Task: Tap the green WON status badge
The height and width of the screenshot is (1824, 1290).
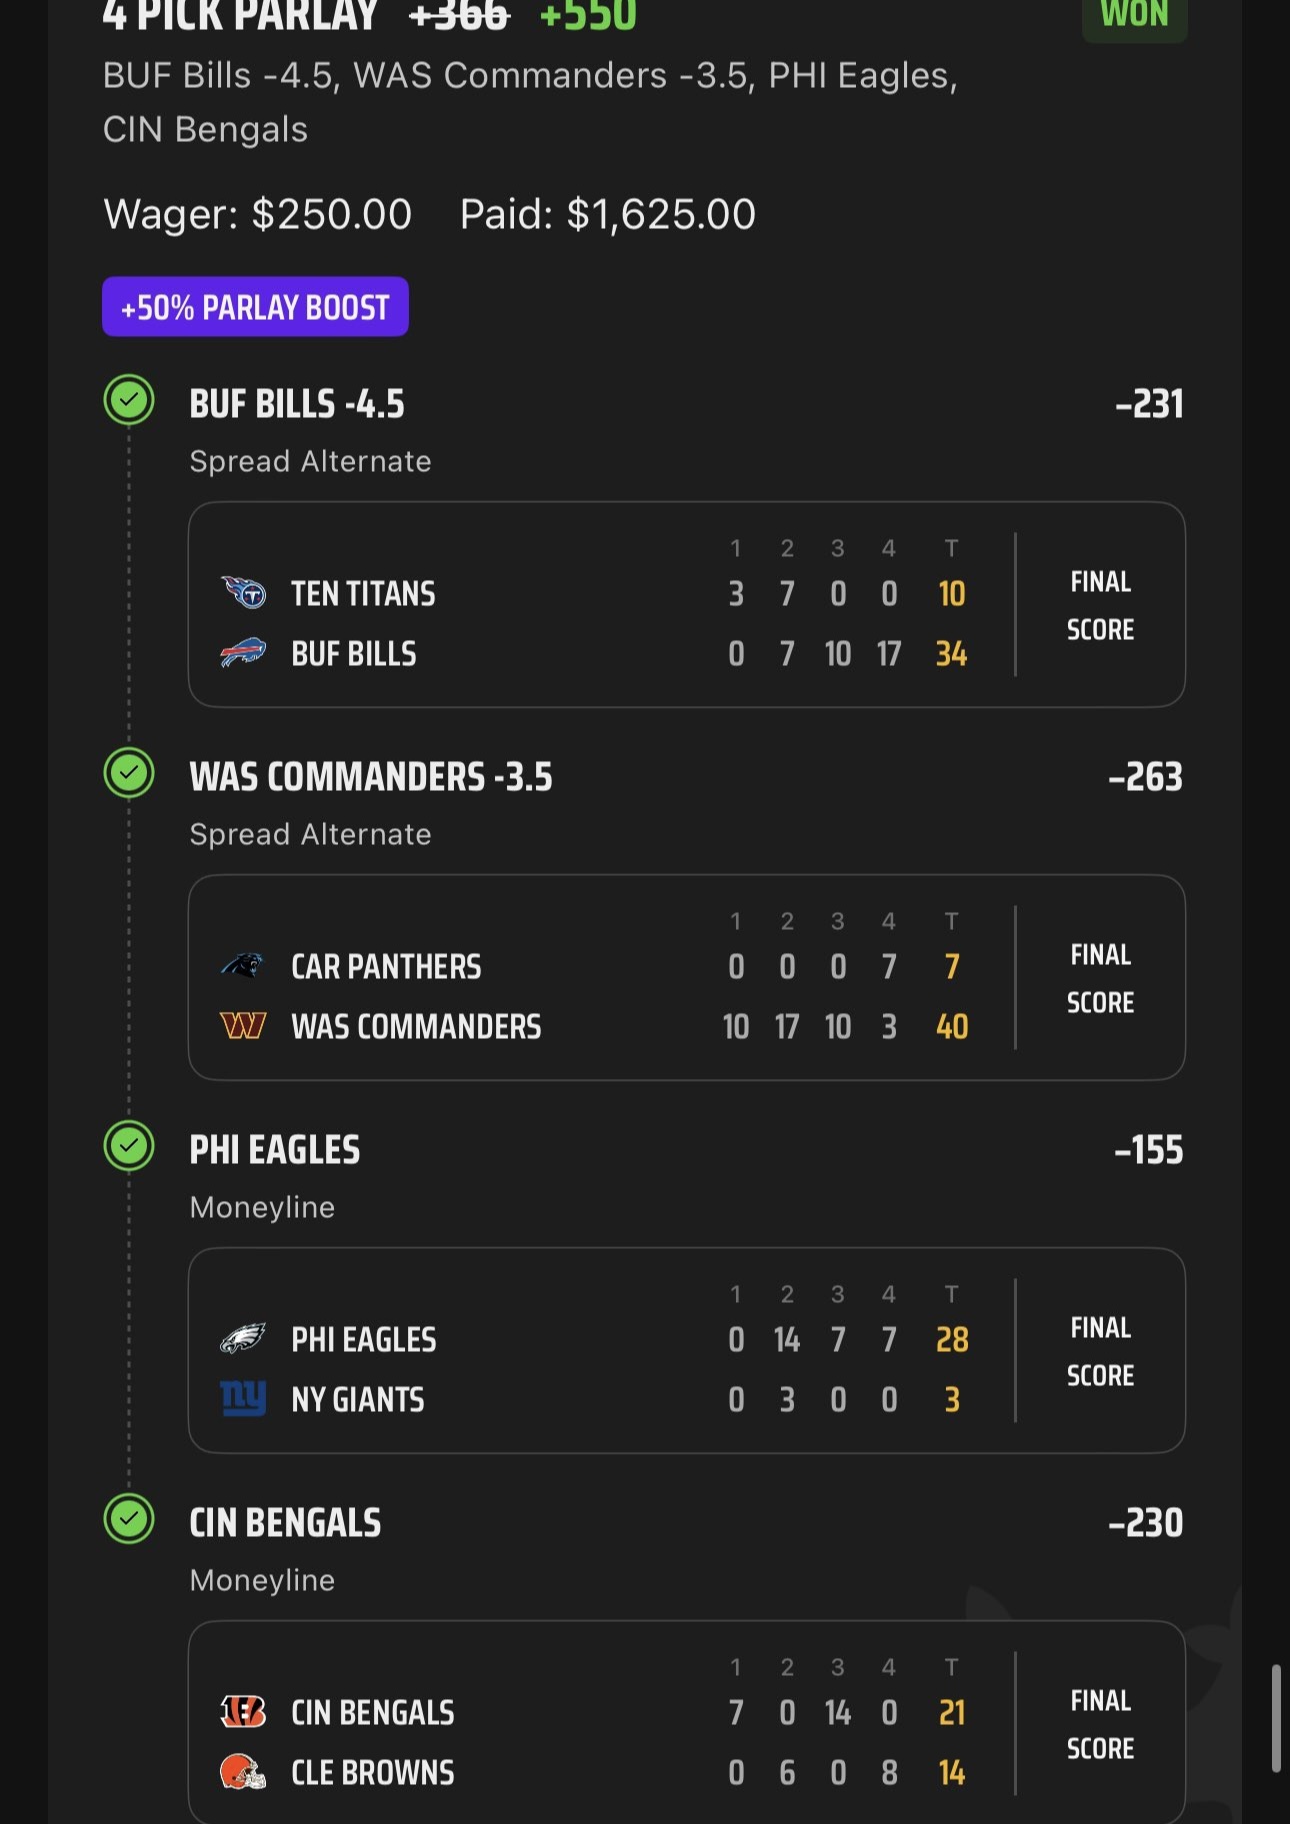Action: click(x=1134, y=15)
